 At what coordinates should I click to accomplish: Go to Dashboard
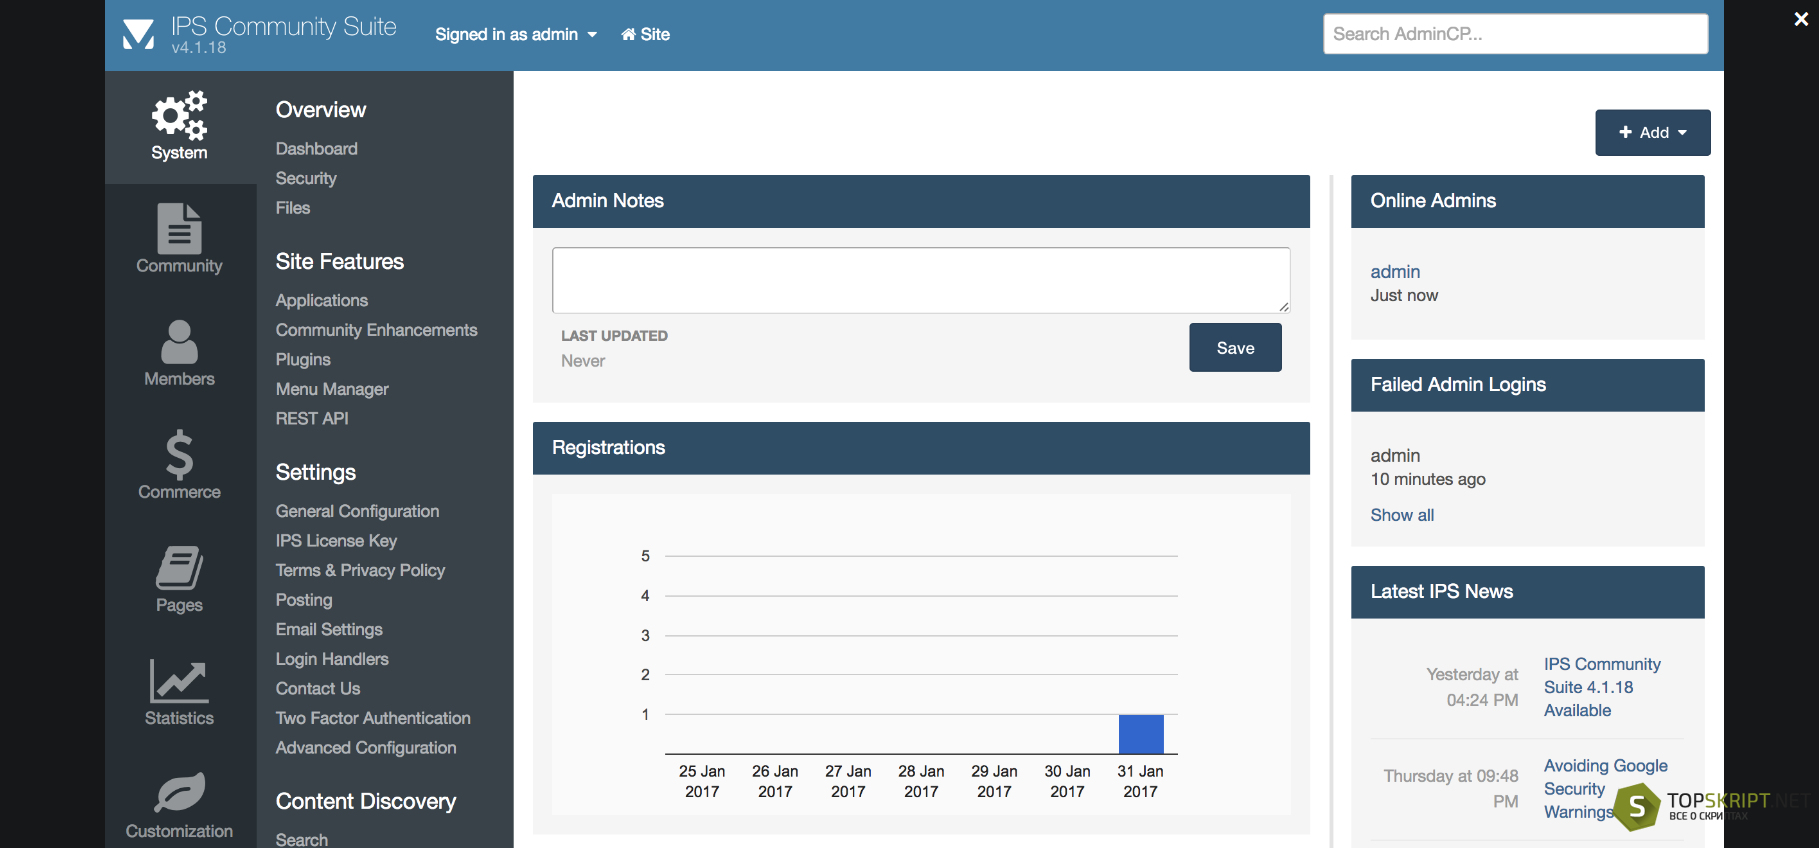pos(317,149)
